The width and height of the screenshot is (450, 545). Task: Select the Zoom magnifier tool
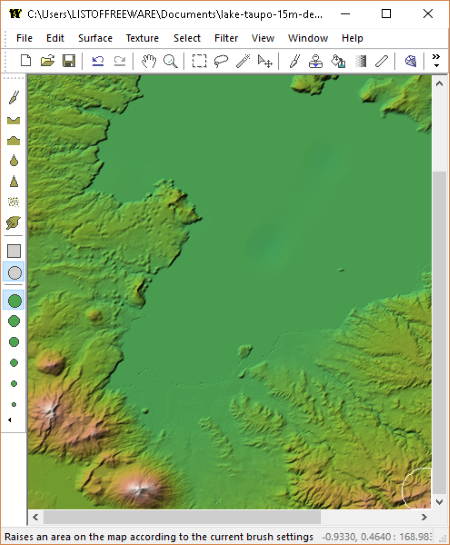(x=170, y=61)
